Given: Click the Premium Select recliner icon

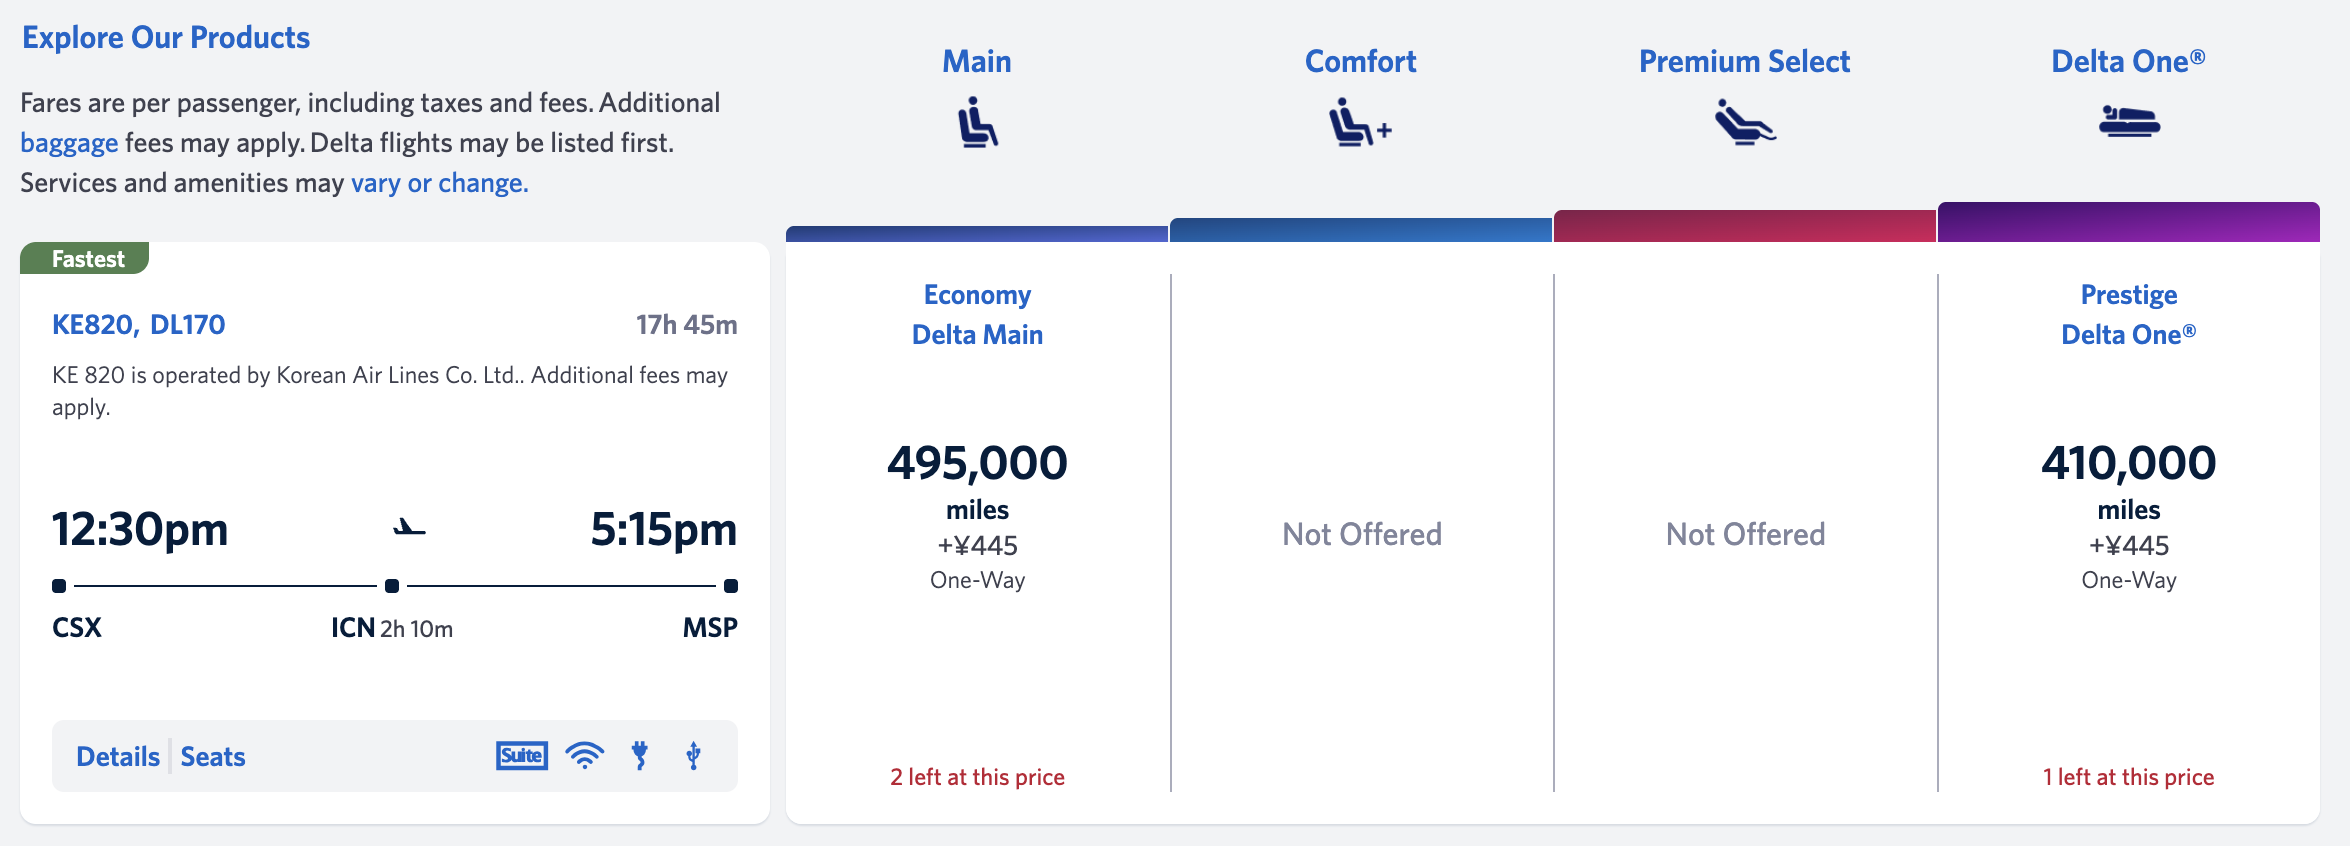Looking at the screenshot, I should pyautogui.click(x=1744, y=123).
